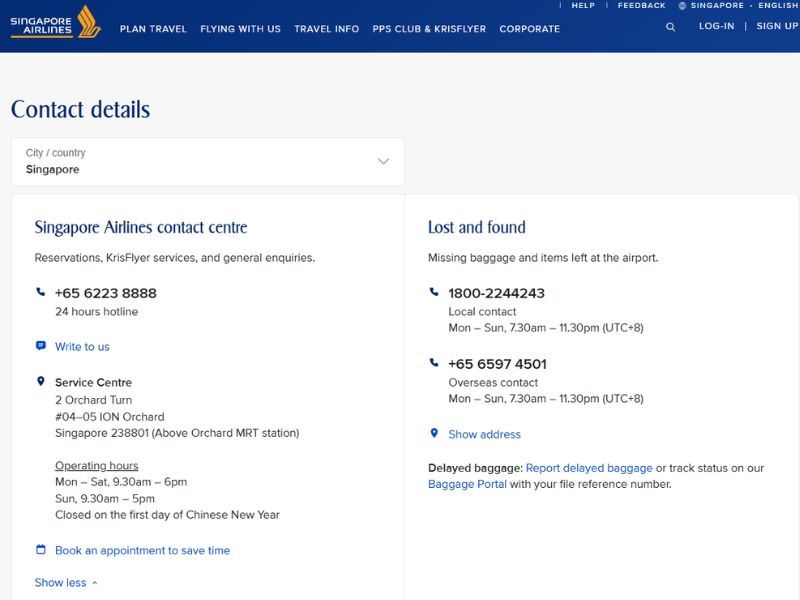This screenshot has width=800, height=600.
Task: Open the Flying With Us menu
Action: [x=240, y=29]
